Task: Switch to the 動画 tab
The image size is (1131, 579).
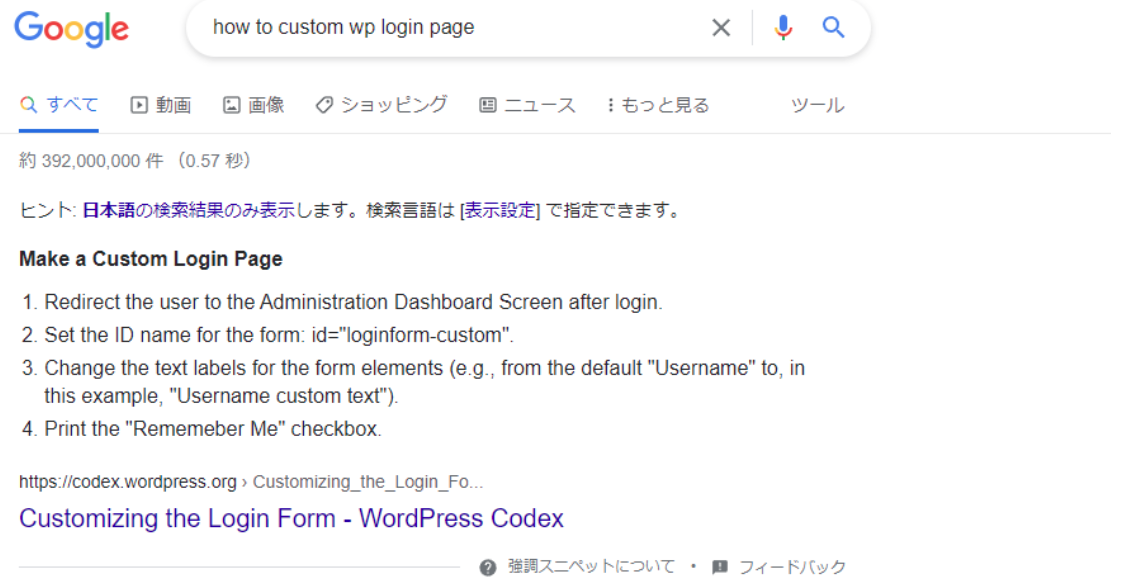Action: tap(161, 105)
